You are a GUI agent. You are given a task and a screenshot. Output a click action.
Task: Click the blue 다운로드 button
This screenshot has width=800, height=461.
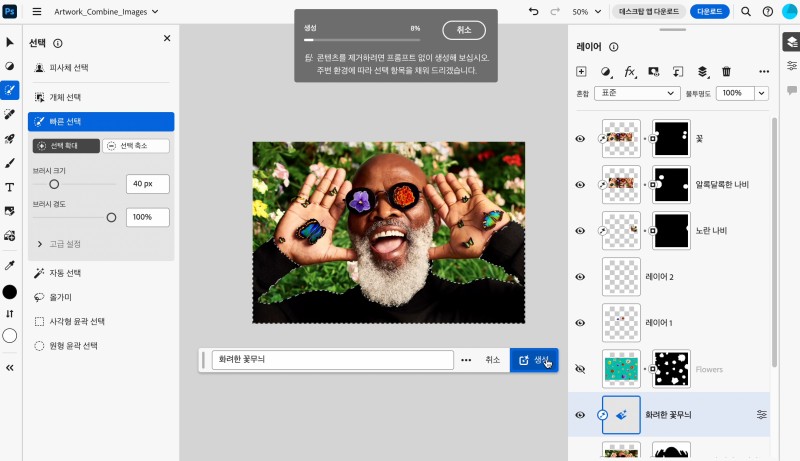click(x=710, y=11)
